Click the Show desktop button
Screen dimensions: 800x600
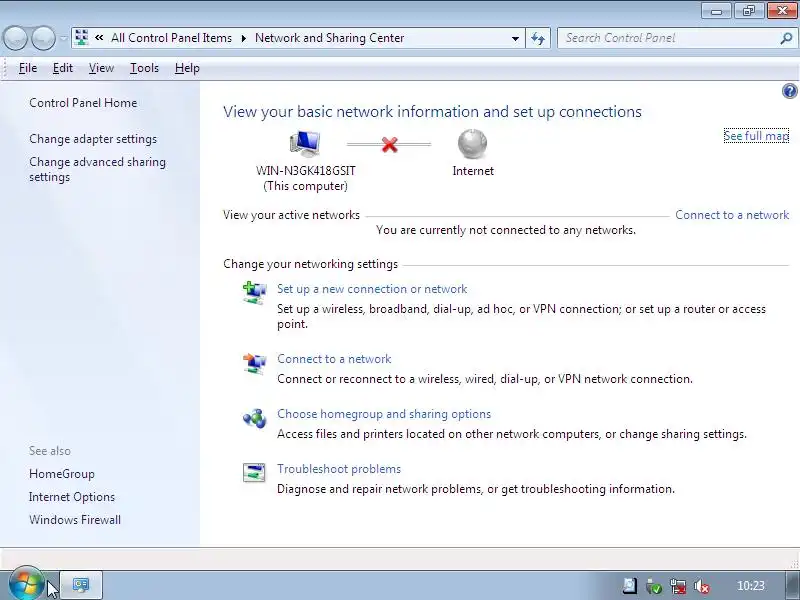pyautogui.click(x=792, y=585)
